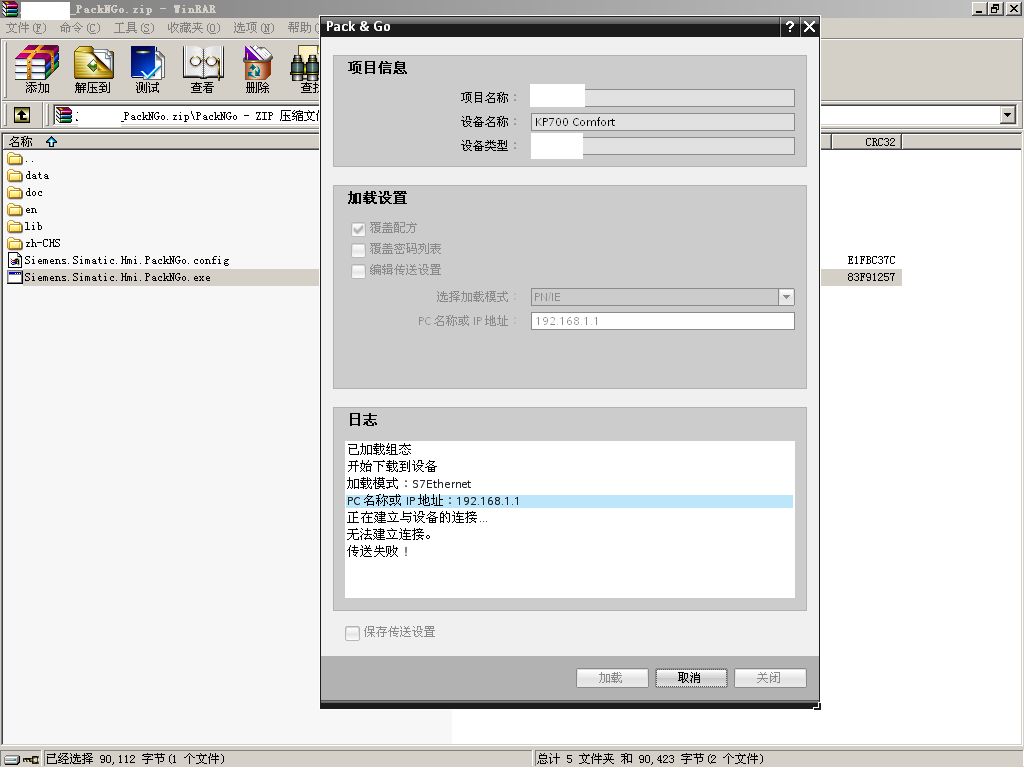Select the en folder
Image resolution: width=1024 pixels, height=768 pixels.
point(23,210)
